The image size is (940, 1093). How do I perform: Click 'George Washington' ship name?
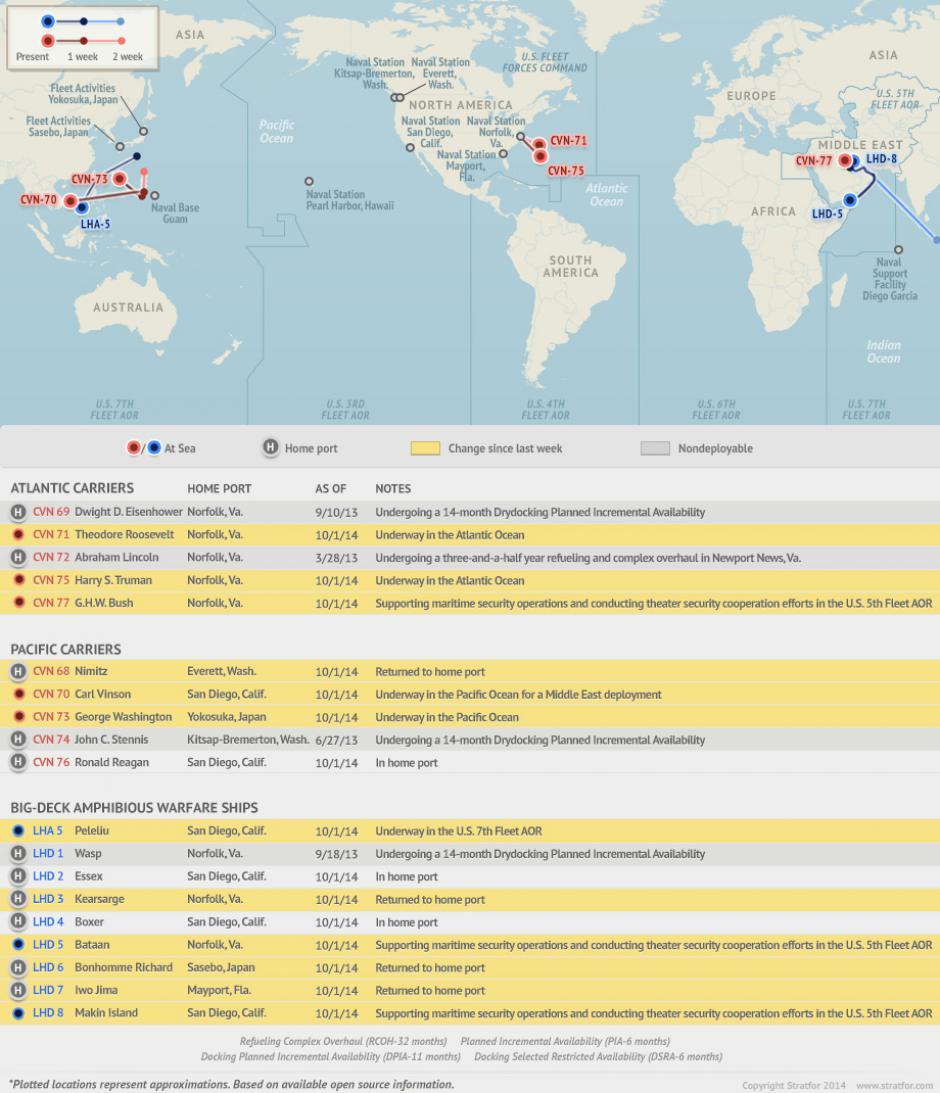coord(123,717)
